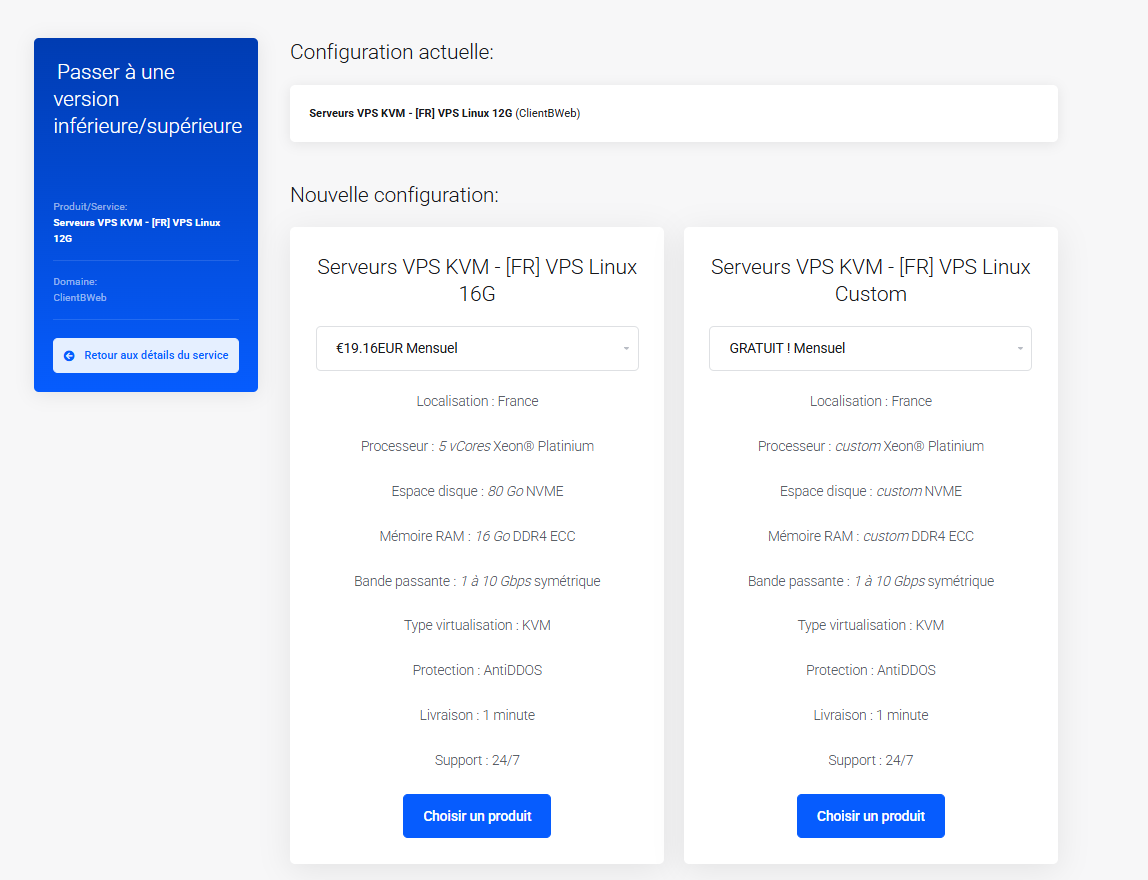Choose the VPS Linux 16G product
The width and height of the screenshot is (1148, 880).
(477, 816)
